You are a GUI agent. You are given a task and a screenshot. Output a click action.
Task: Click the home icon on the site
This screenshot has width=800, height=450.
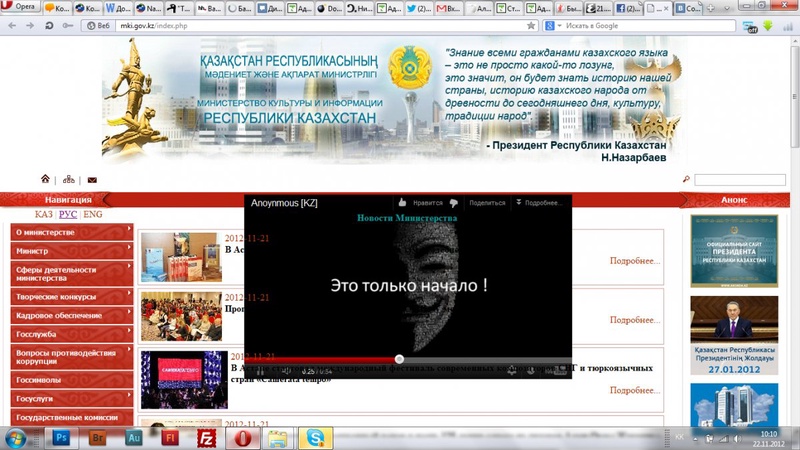(45, 179)
